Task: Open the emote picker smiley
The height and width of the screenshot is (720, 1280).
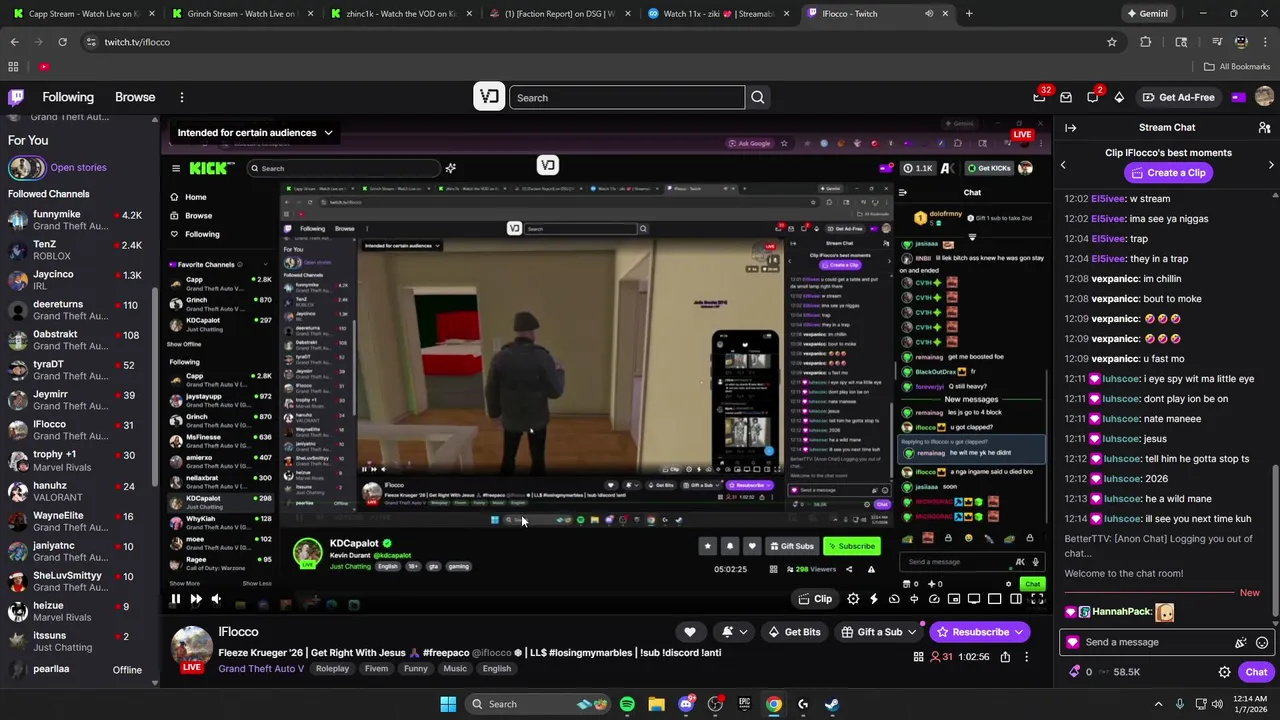Action: pos(1262,642)
